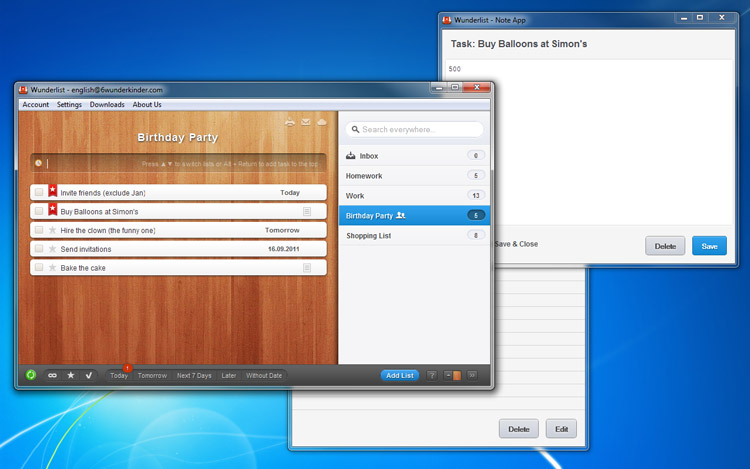Click the Add List button
The image size is (750, 469).
(x=400, y=375)
